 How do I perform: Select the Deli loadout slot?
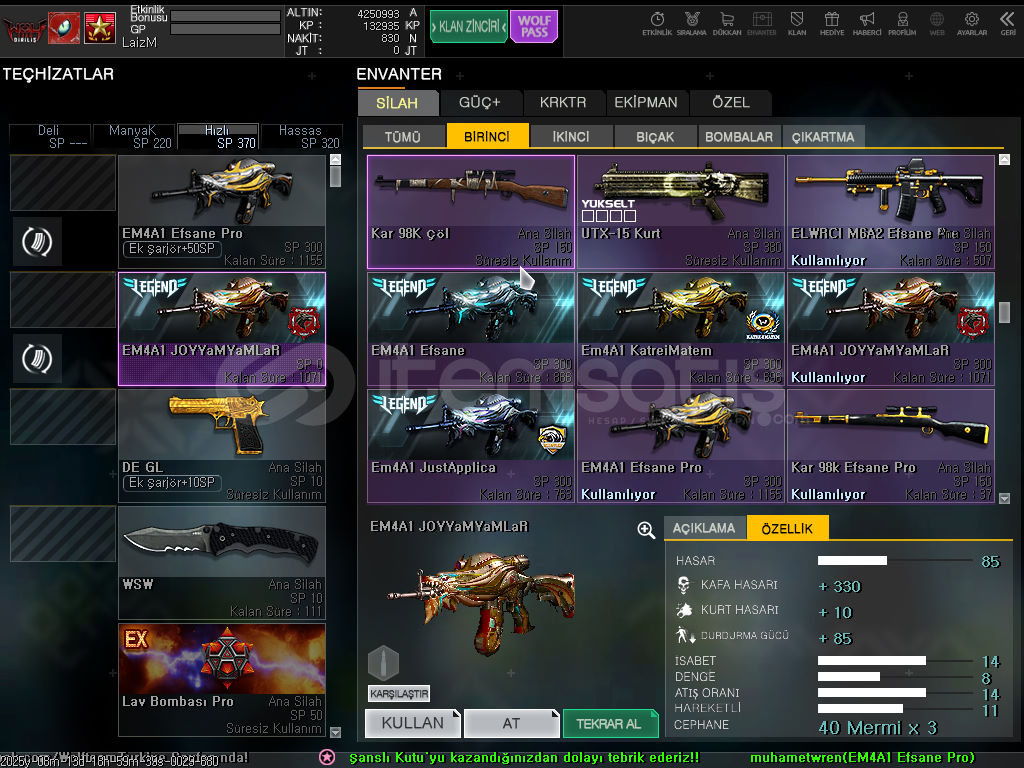pos(50,136)
